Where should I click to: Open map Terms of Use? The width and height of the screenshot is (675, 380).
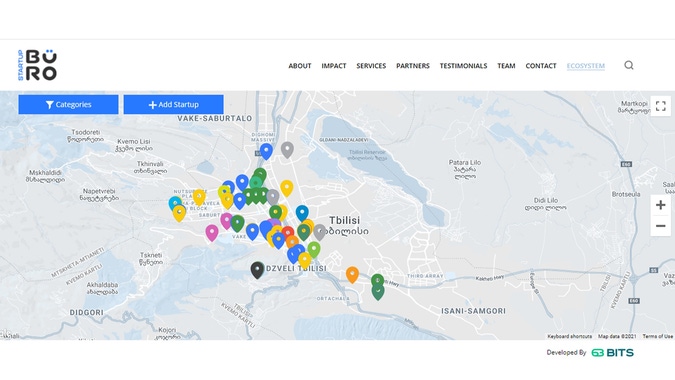point(657,336)
